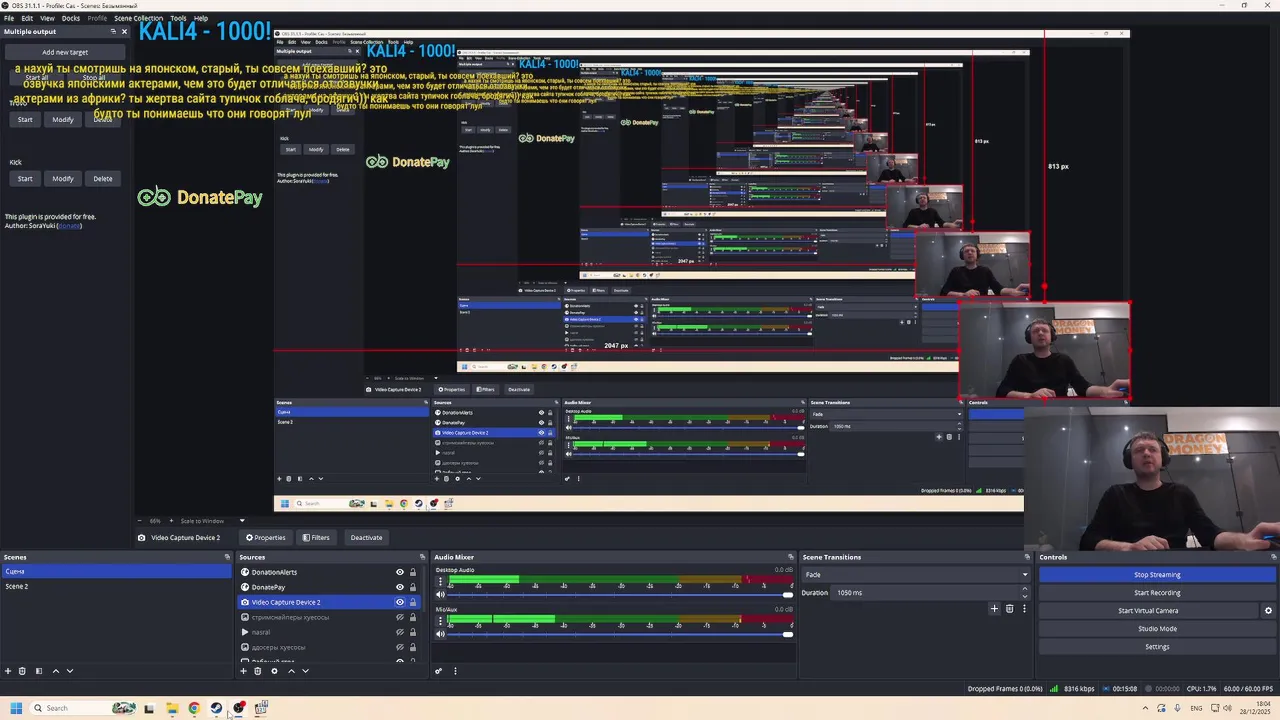The height and width of the screenshot is (720, 1280).
Task: Click Deactivate button for capture device
Action: [x=366, y=538]
